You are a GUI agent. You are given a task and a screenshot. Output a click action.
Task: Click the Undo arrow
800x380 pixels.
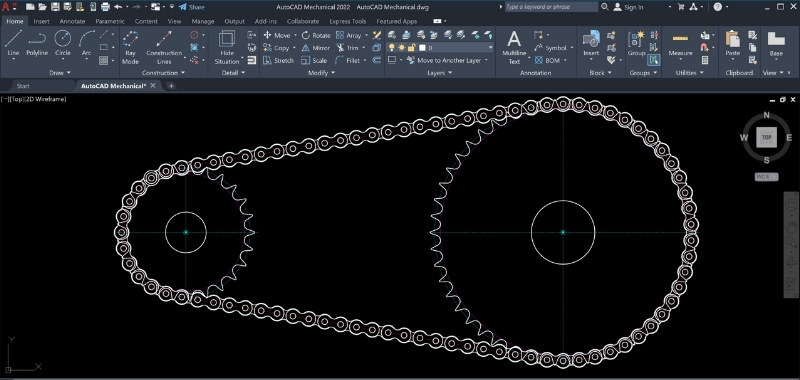(x=118, y=7)
